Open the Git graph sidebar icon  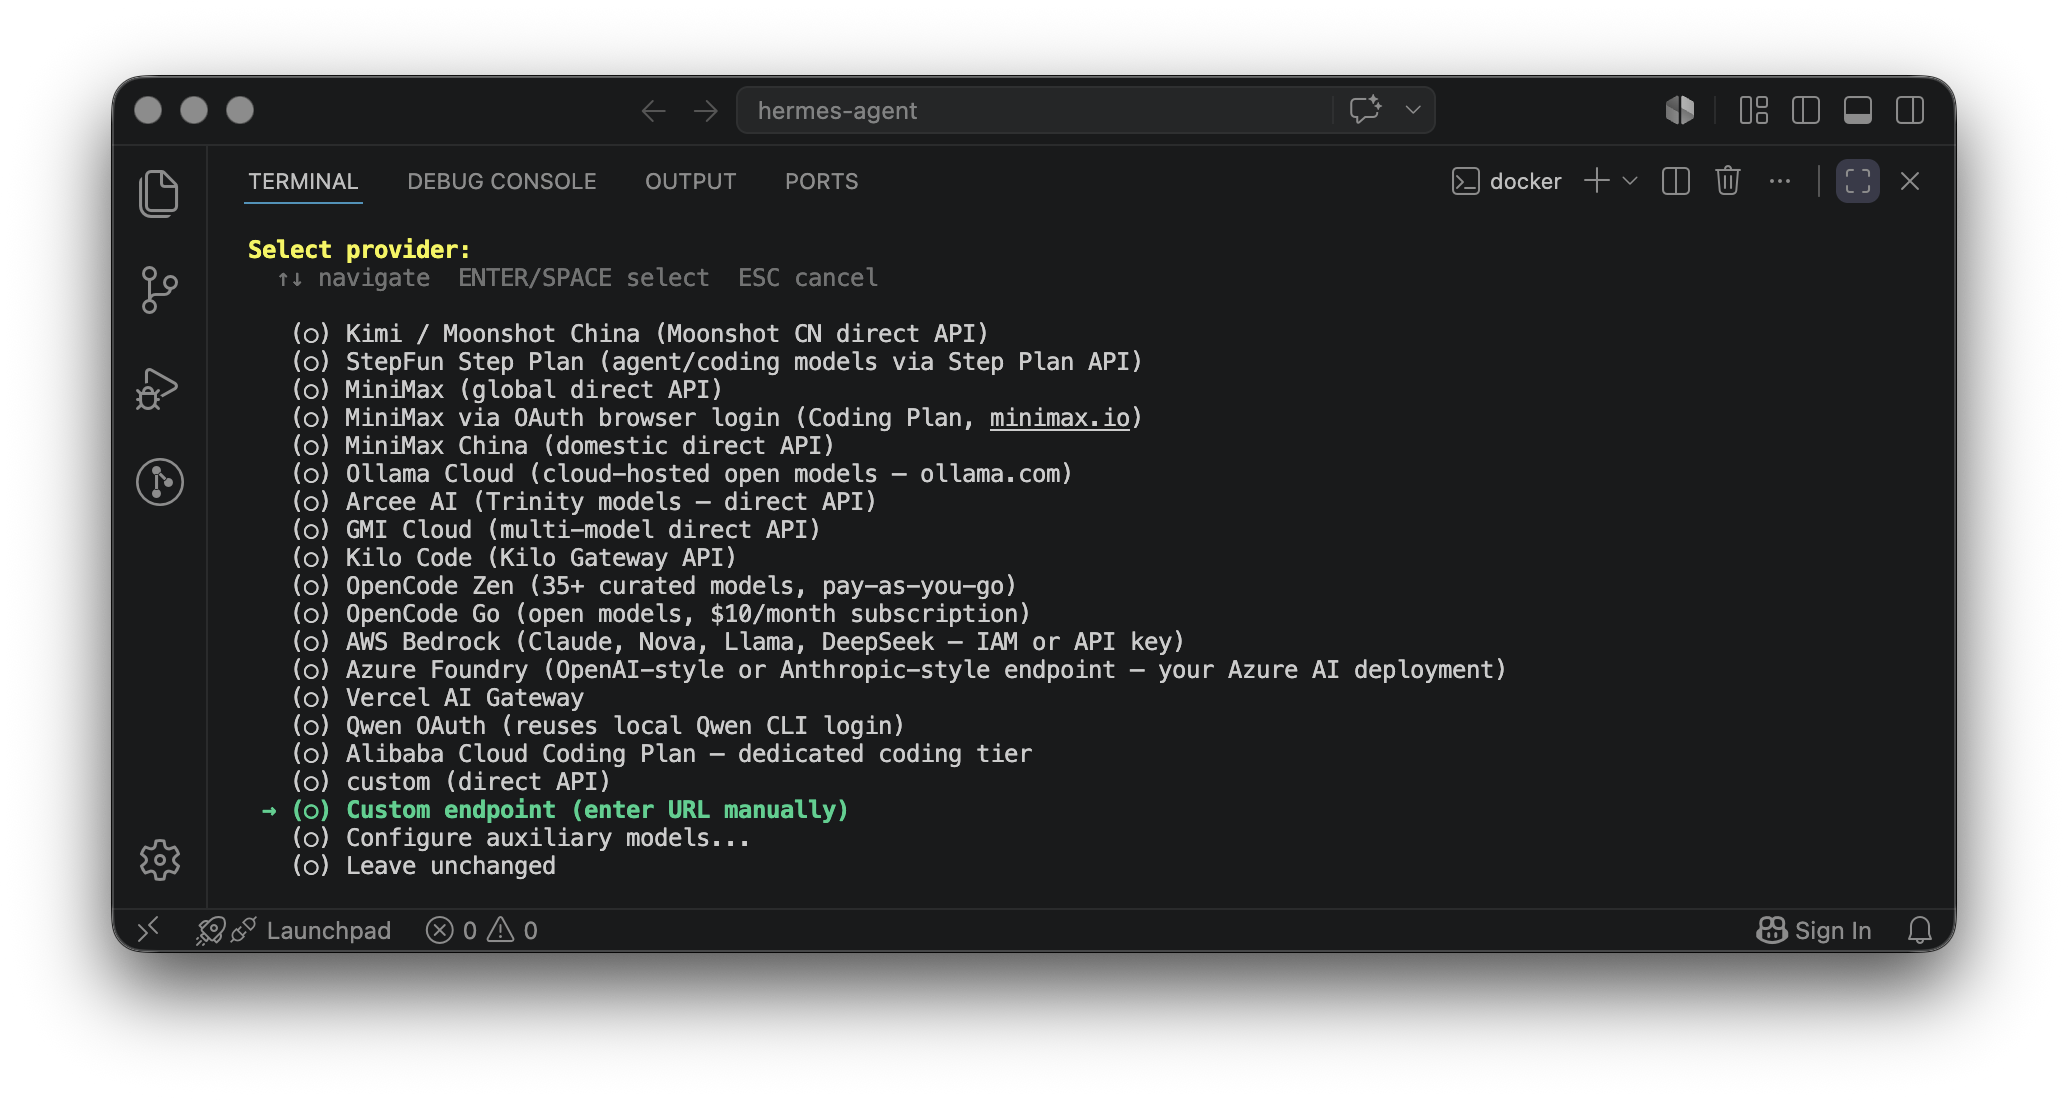160,482
